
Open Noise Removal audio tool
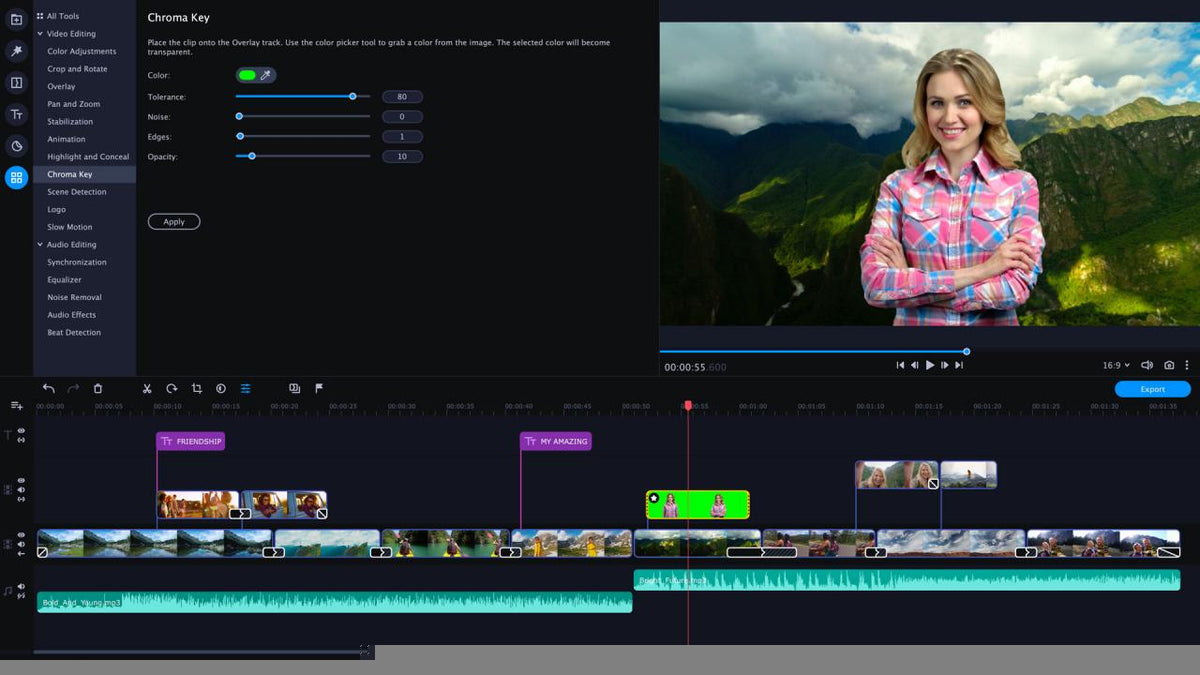(75, 297)
